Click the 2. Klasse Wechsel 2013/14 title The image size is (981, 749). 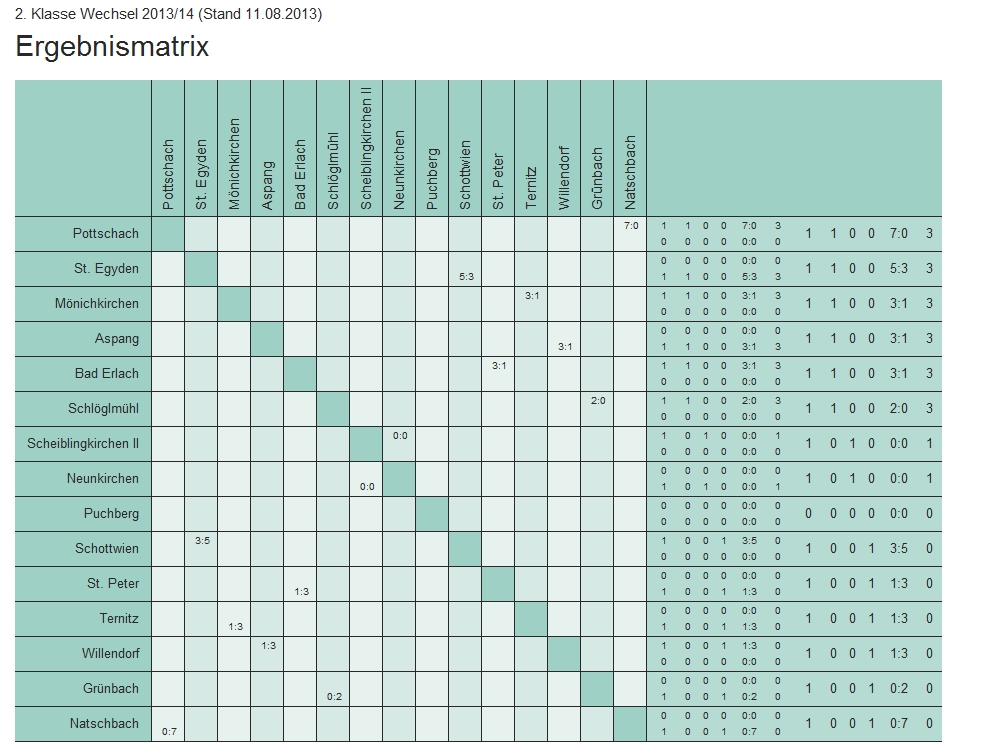click(x=169, y=15)
